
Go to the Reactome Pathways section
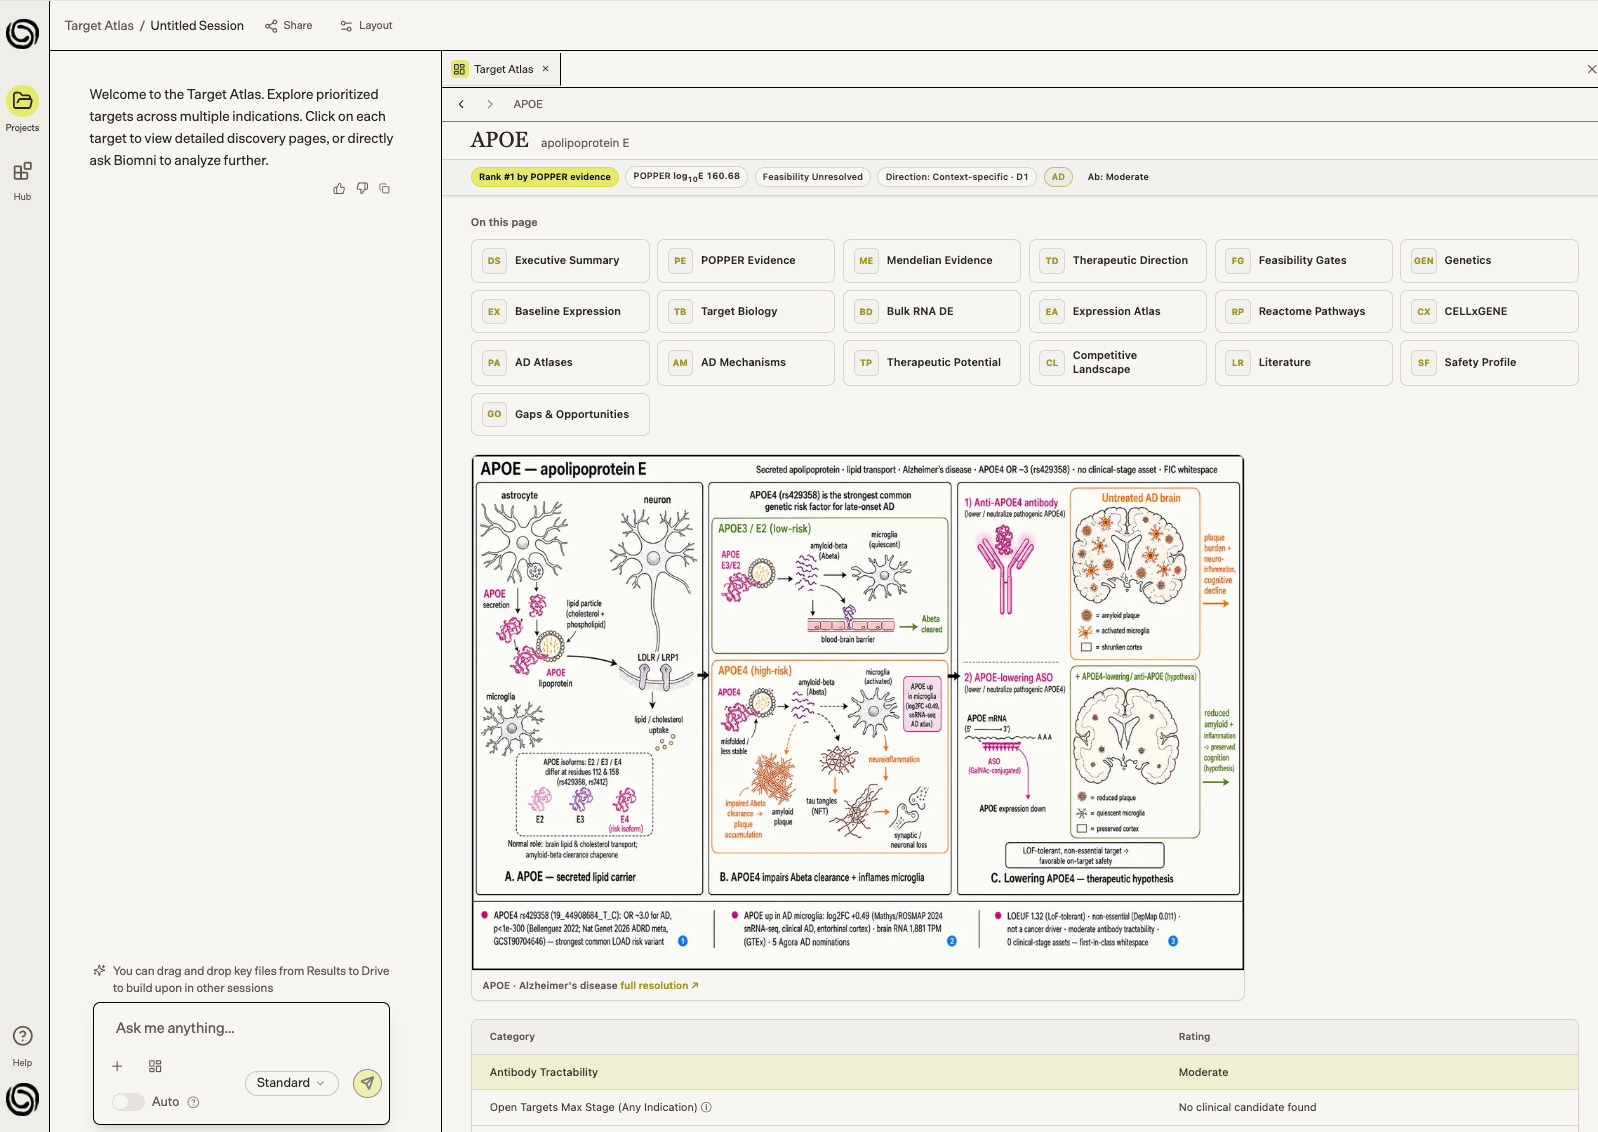tap(1304, 312)
